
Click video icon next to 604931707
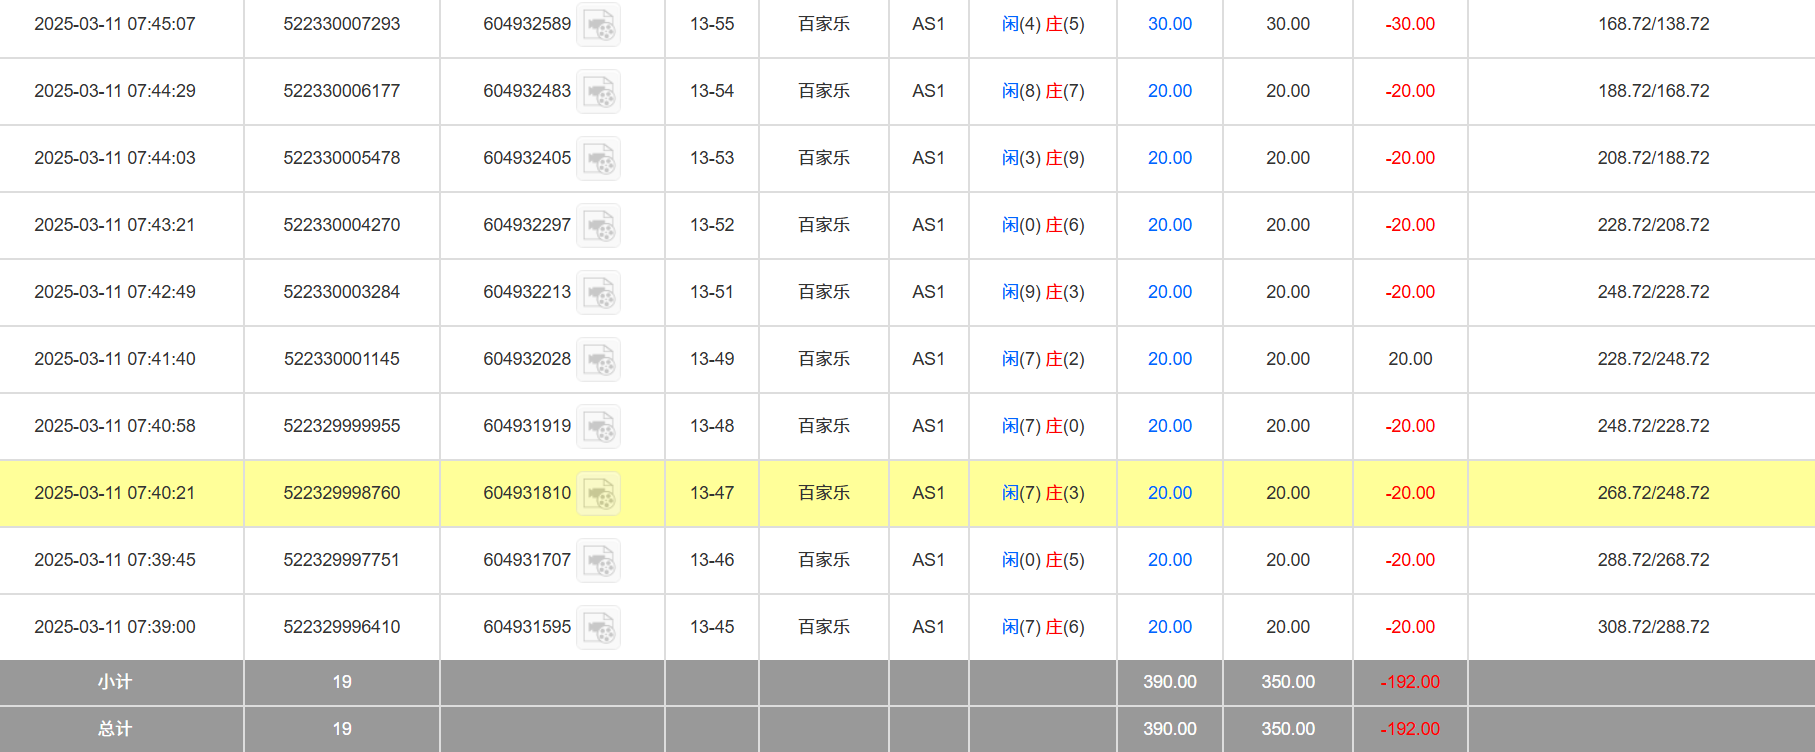click(599, 561)
